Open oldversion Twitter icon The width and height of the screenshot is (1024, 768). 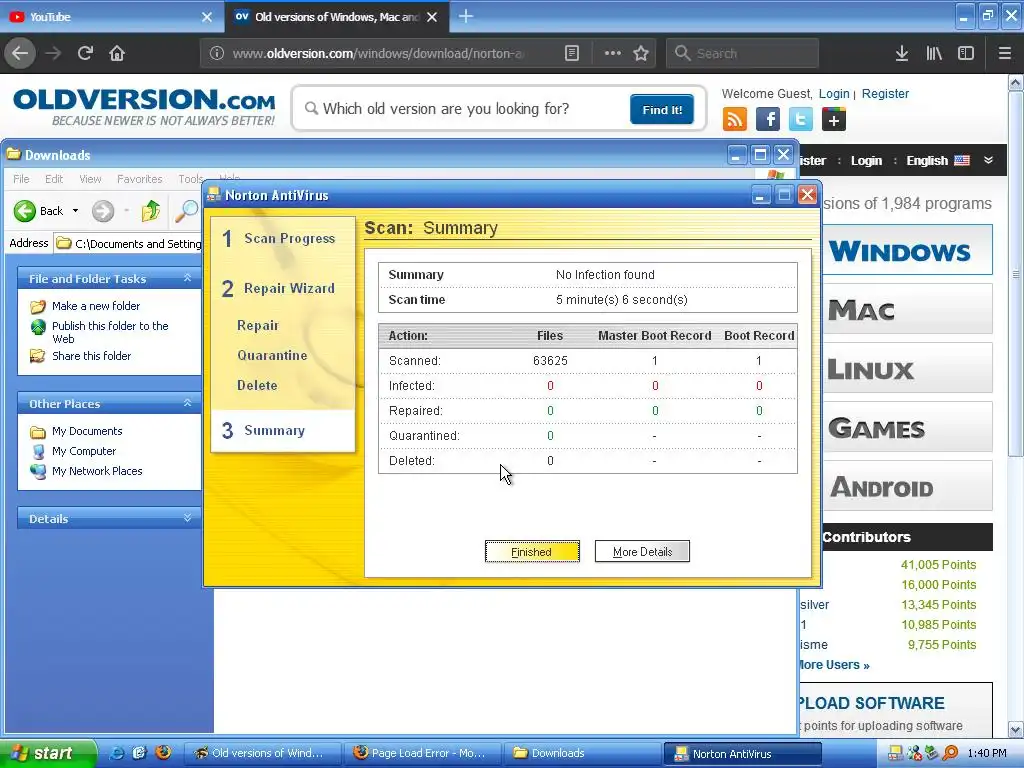click(x=801, y=120)
